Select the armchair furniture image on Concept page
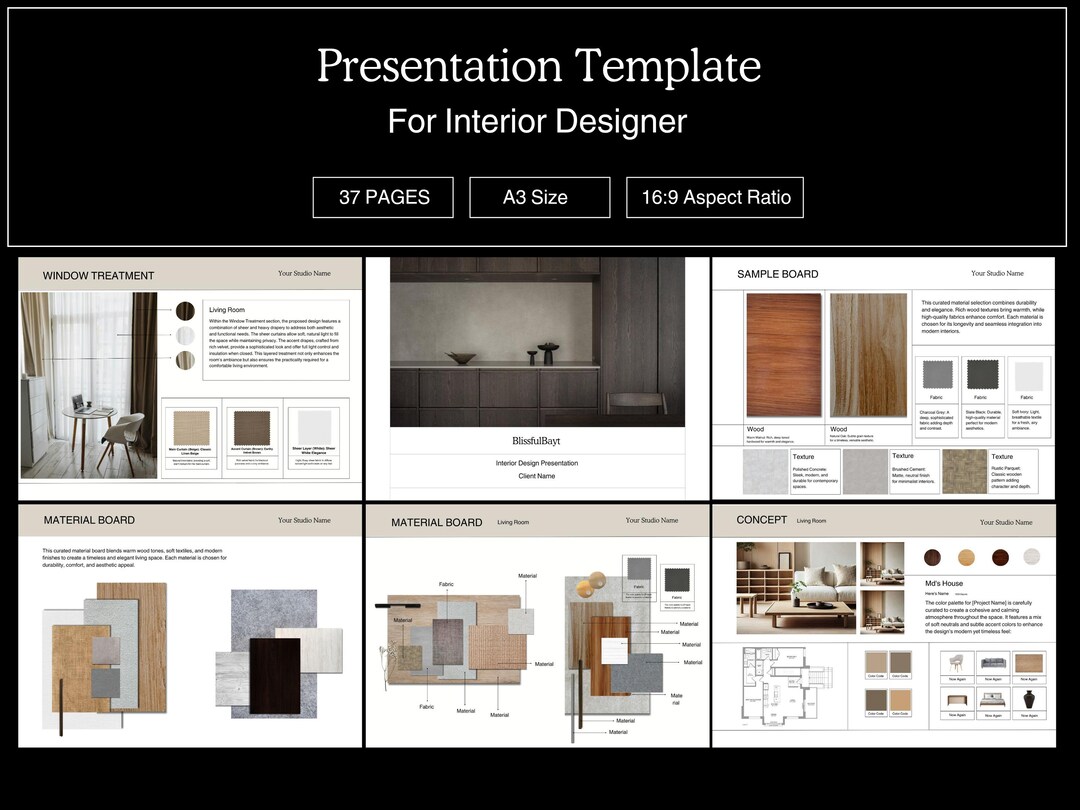Image resolution: width=1080 pixels, height=810 pixels. (x=957, y=661)
